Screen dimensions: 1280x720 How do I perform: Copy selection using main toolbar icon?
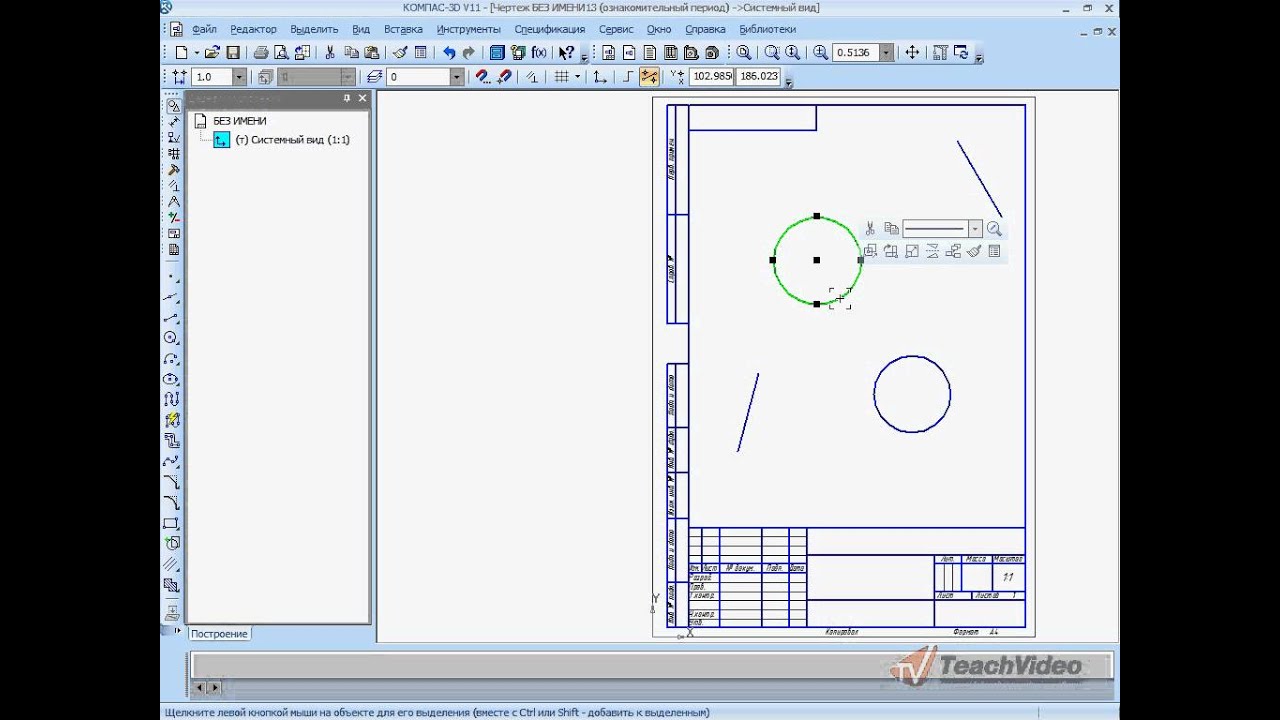tap(351, 53)
